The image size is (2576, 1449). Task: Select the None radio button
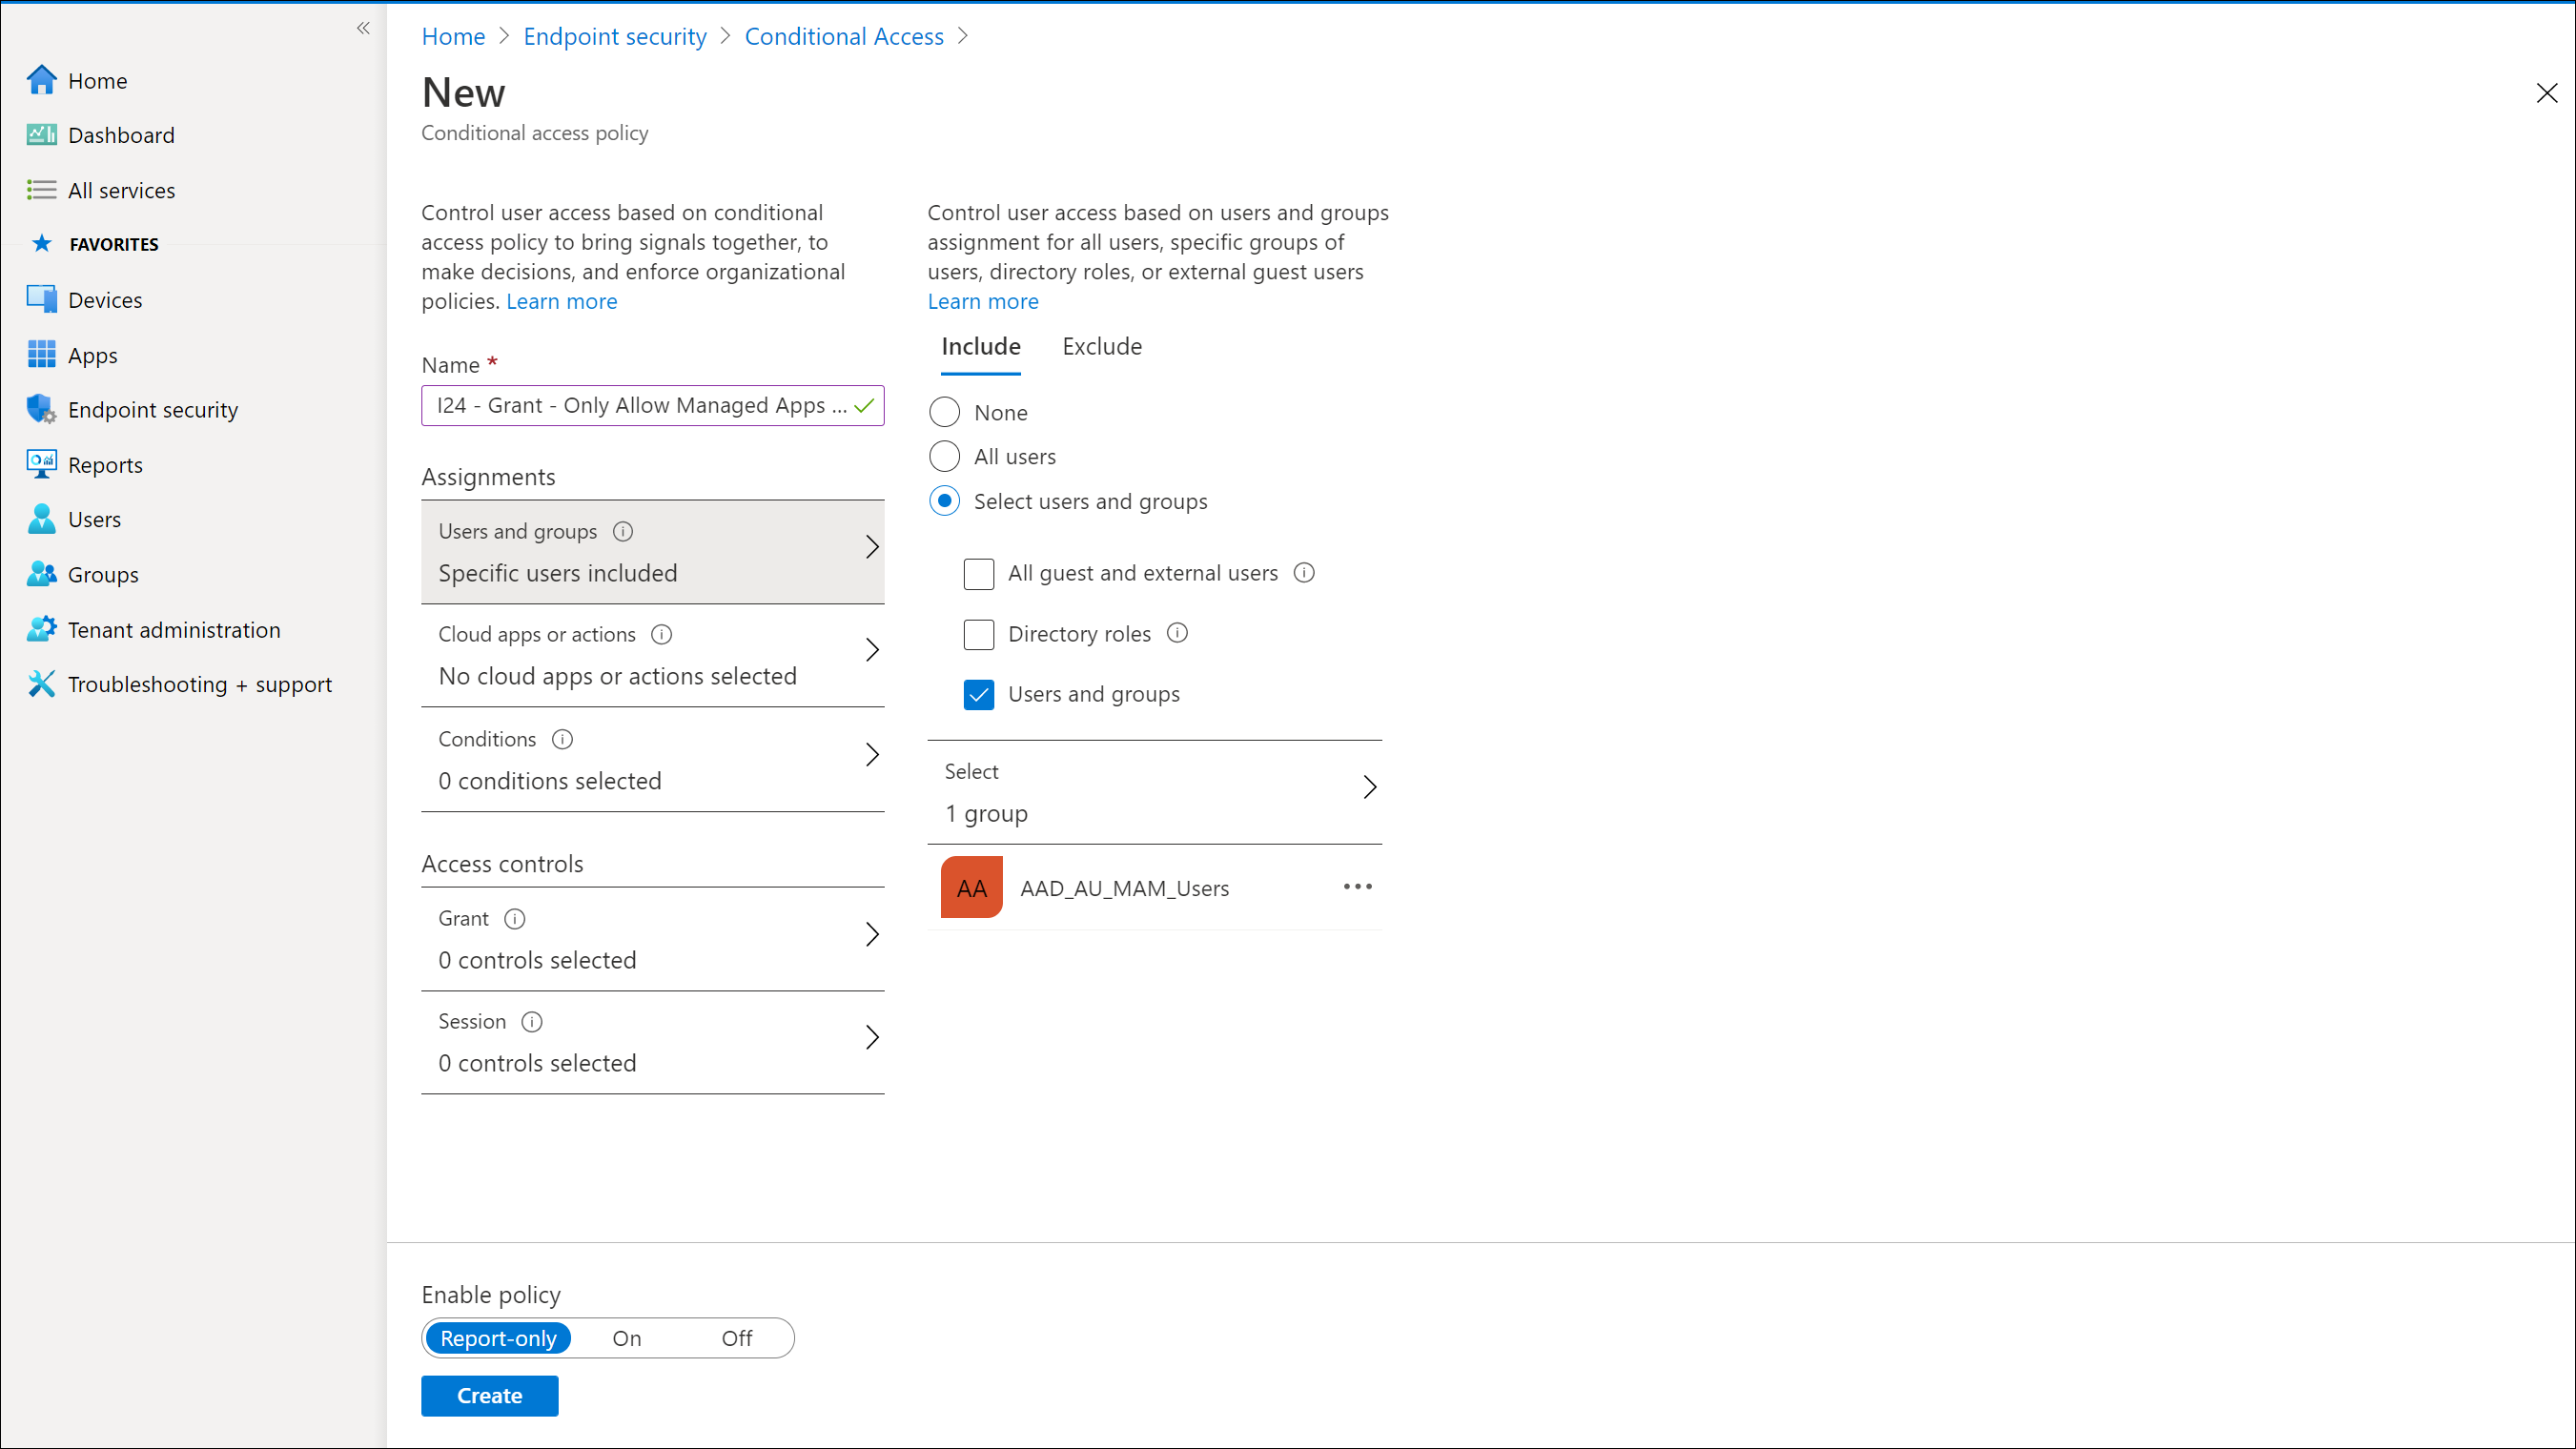(944, 412)
